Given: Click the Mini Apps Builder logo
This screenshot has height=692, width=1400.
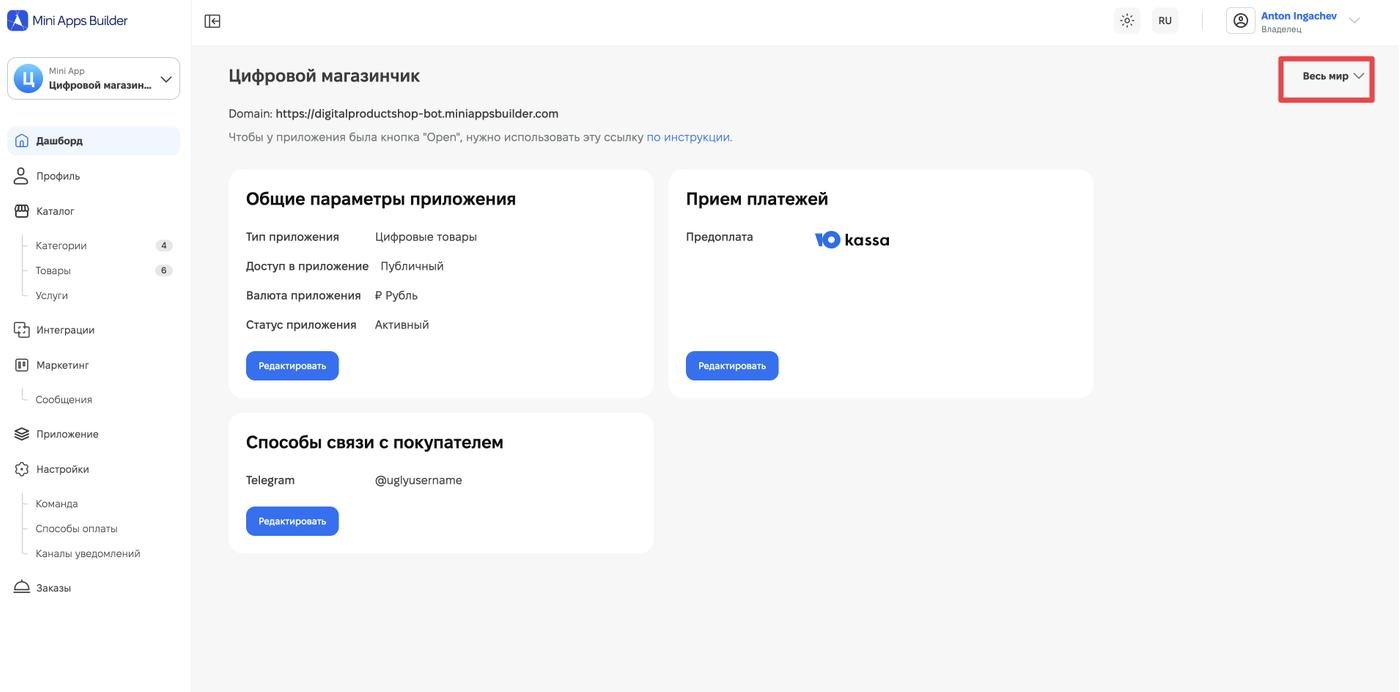Looking at the screenshot, I should (68, 21).
